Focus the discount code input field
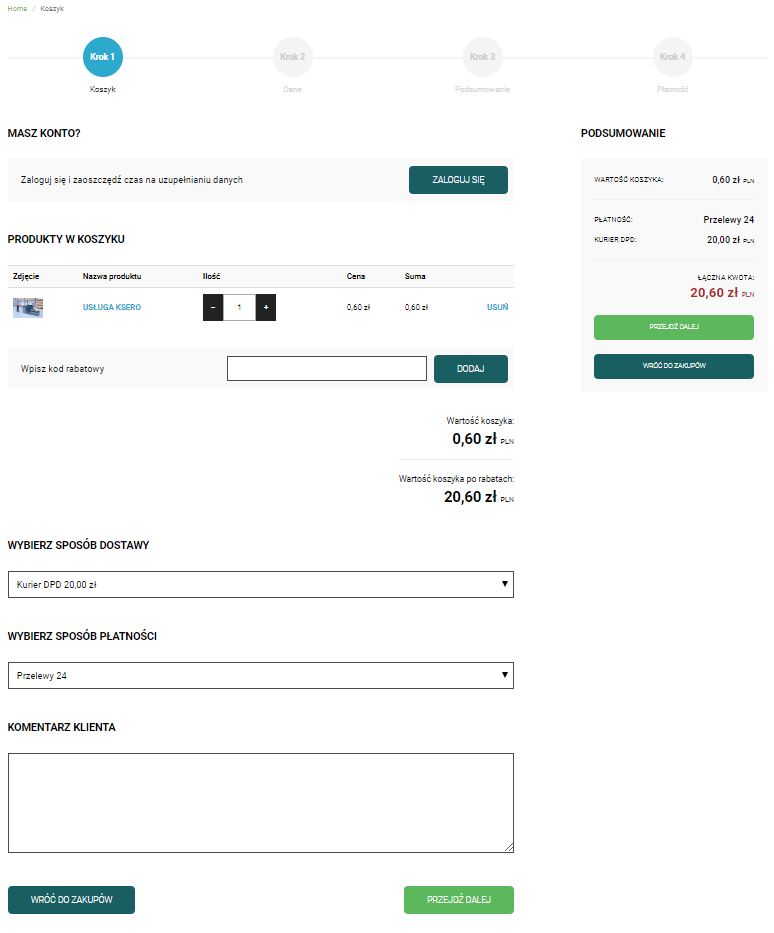Image resolution: width=774 pixels, height=933 pixels. (x=327, y=368)
